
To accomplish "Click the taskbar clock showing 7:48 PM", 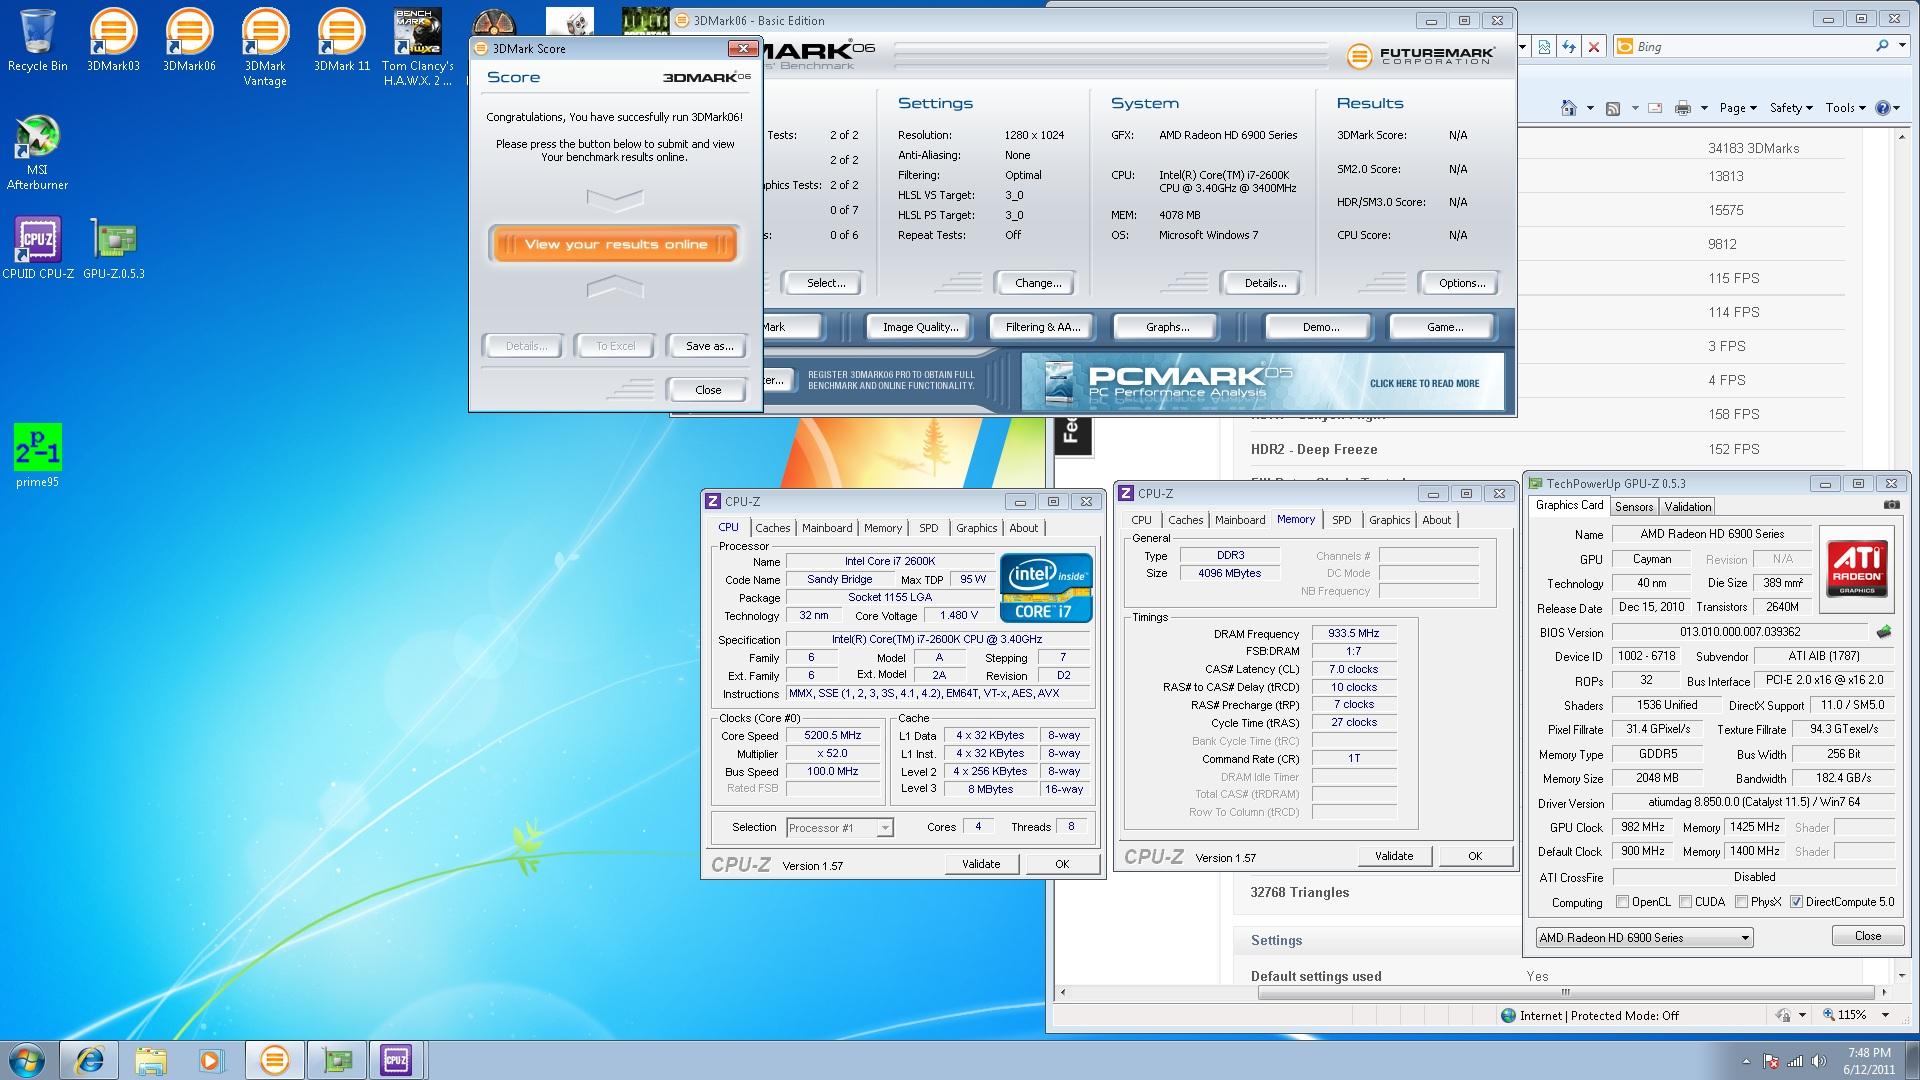I will (x=1868, y=1061).
